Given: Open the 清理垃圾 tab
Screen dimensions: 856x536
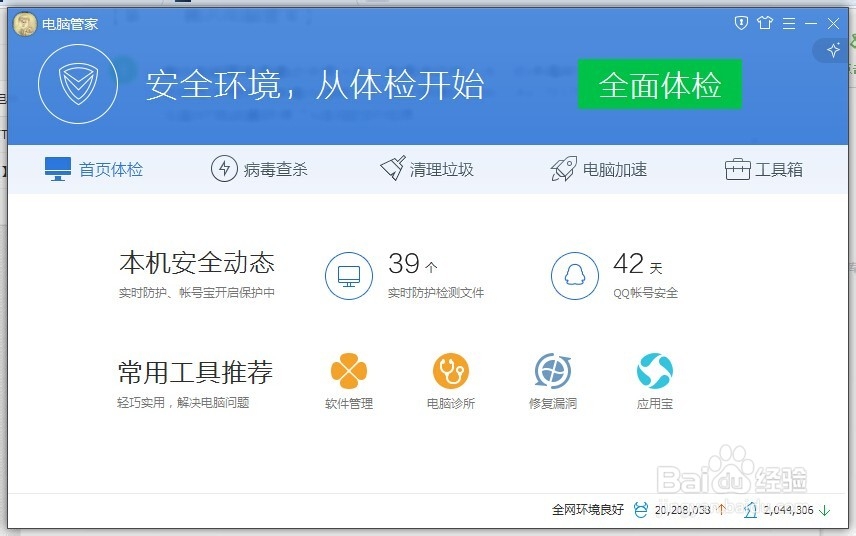Looking at the screenshot, I should coord(427,169).
